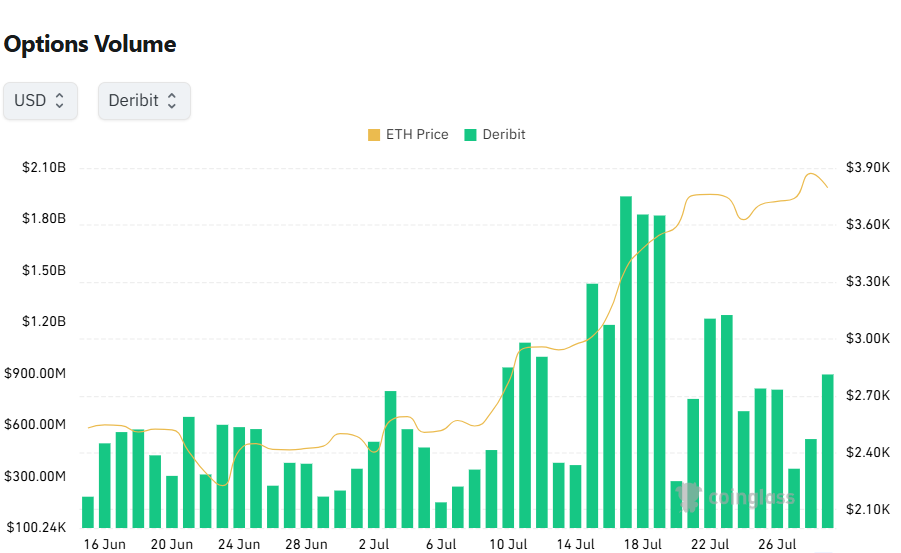Screen dimensions: 901x553
Task: Open the USD currency dropdown
Action: coord(40,101)
